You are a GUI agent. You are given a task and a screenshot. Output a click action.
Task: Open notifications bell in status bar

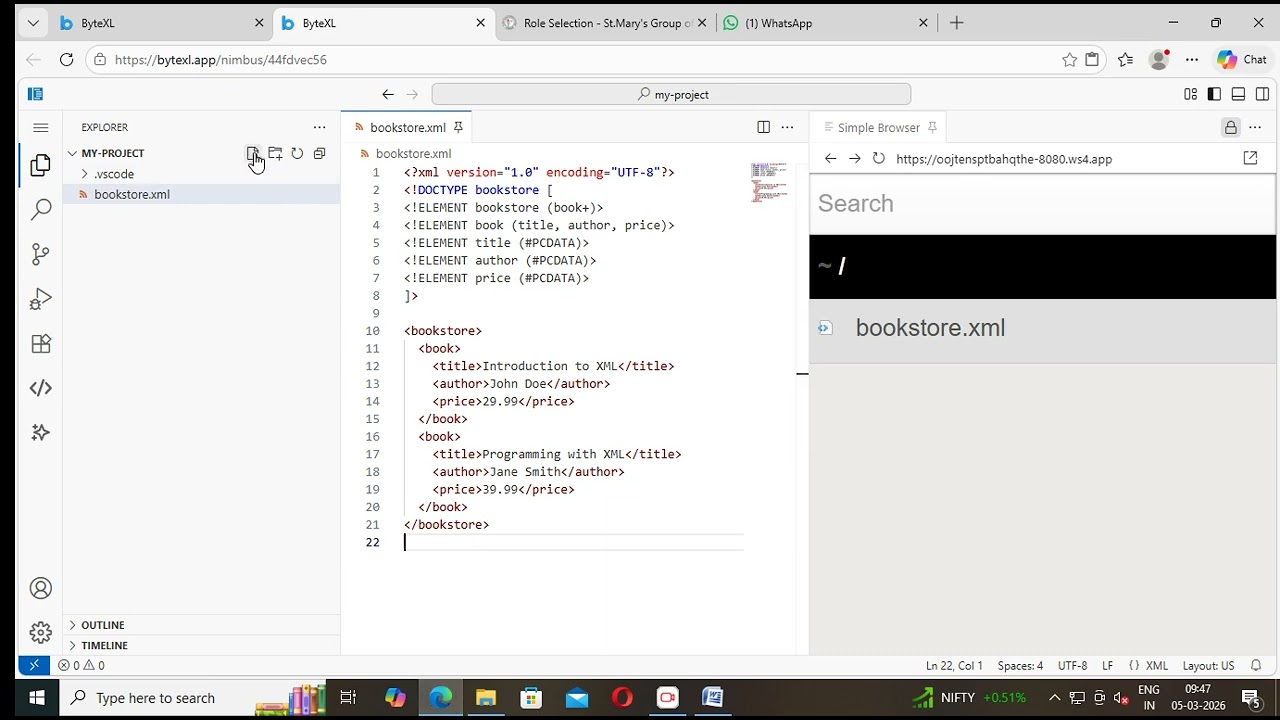[x=1256, y=665]
